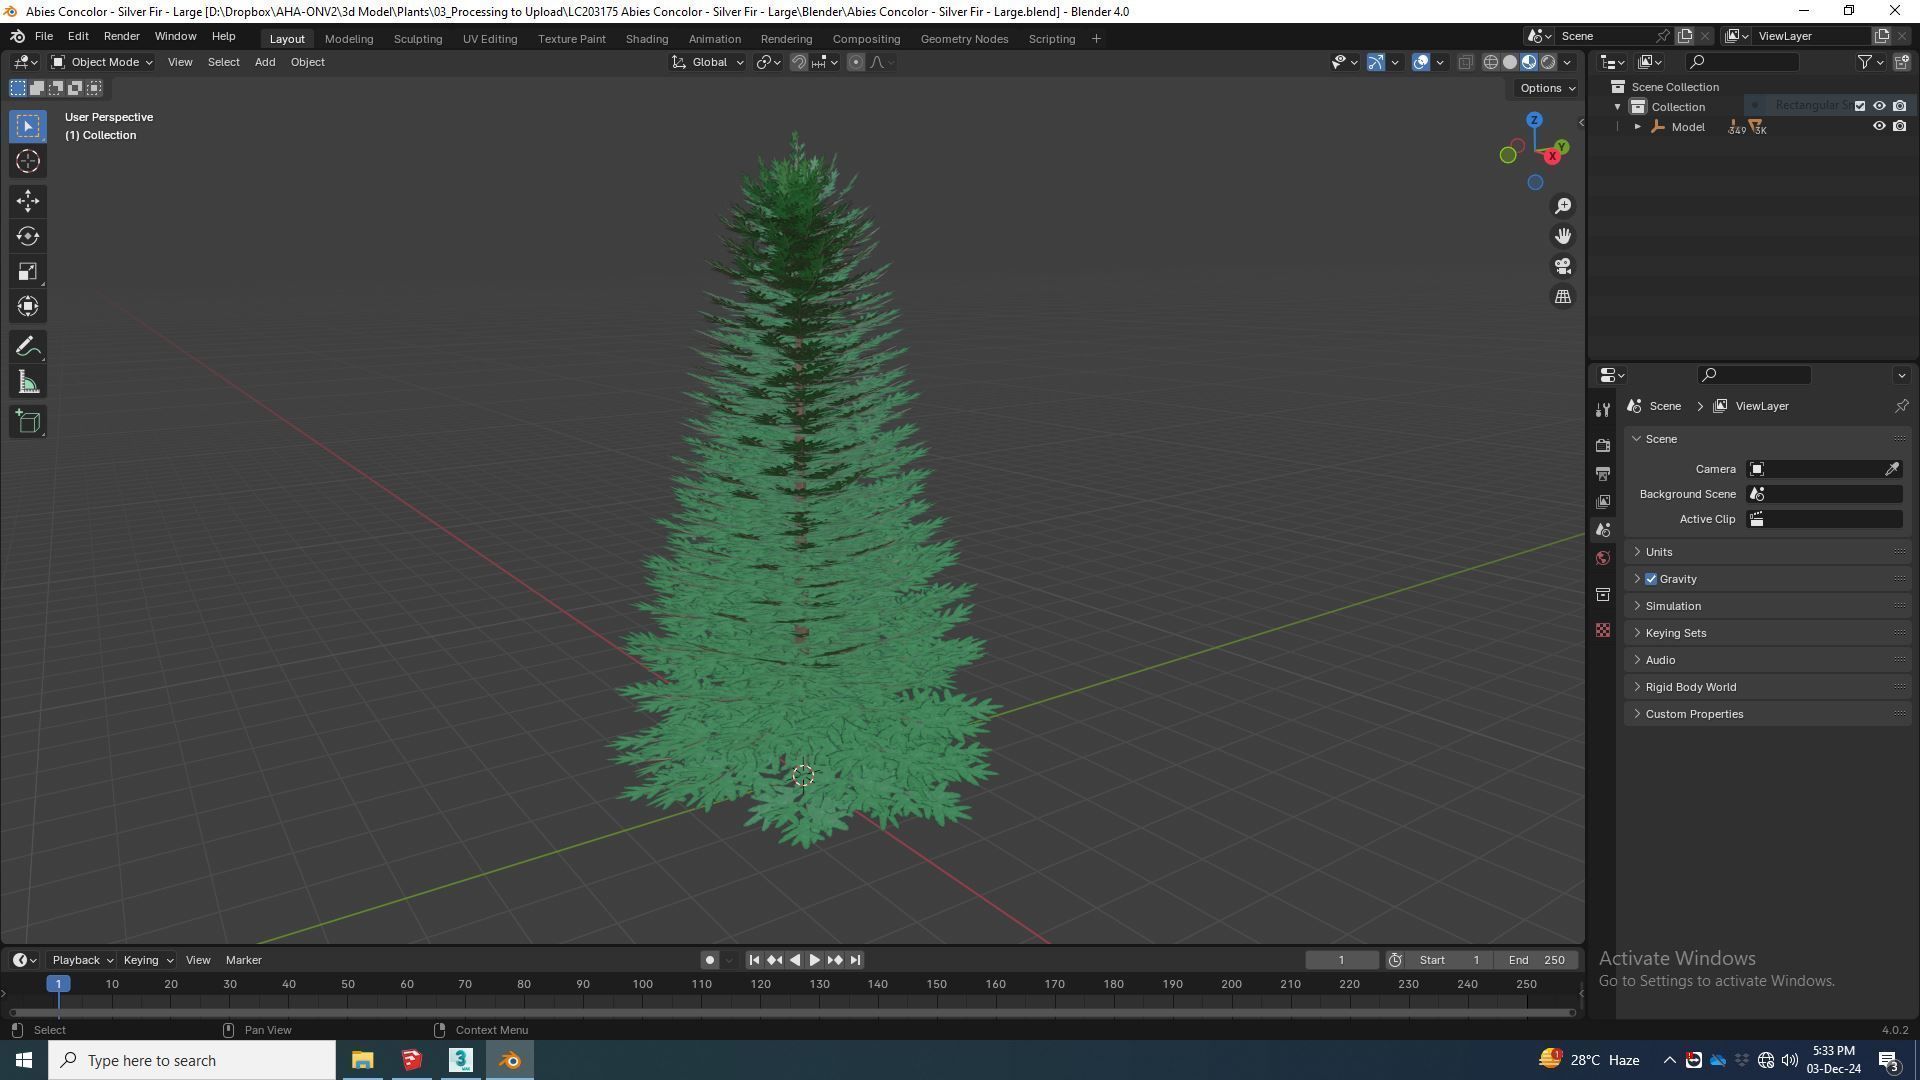
Task: Open the Object Mode dropdown
Action: tap(102, 62)
